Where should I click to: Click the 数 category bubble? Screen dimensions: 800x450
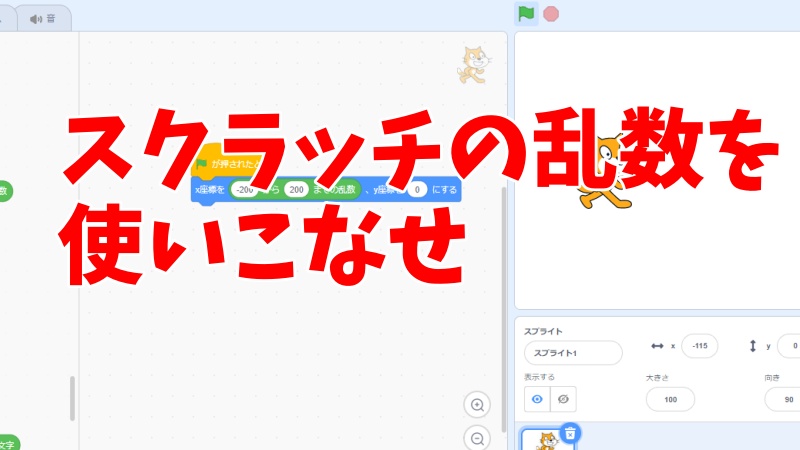click(x=5, y=191)
